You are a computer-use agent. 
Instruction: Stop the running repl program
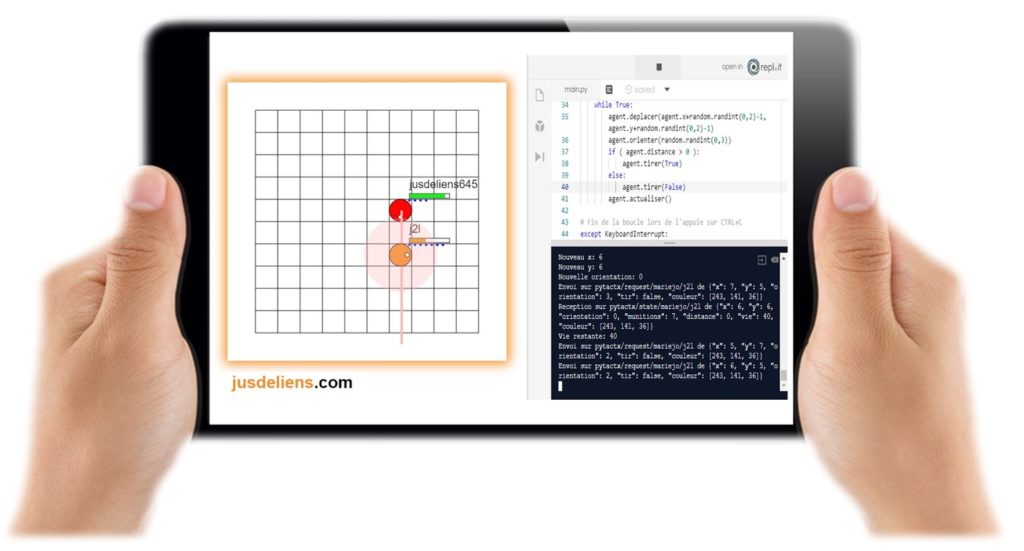pyautogui.click(x=658, y=67)
